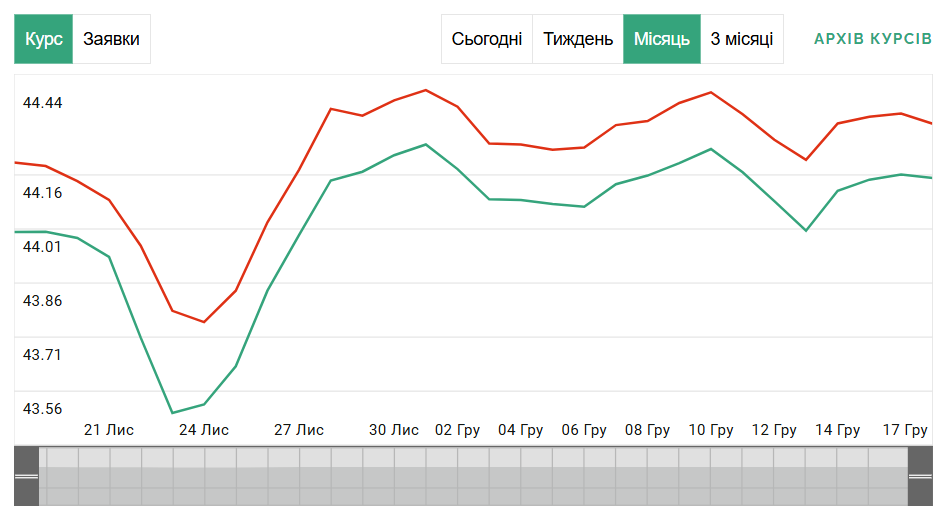Screen dimensions: 943x521
Task: Click the middle of the navigator scrollbar
Action: tap(472, 477)
